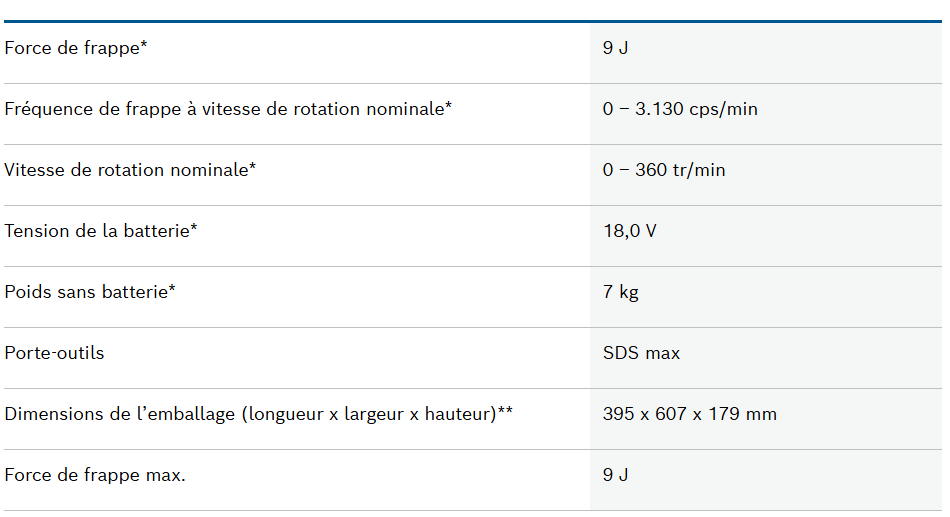Select the "395 x 607 x 179 mm" value
Viewport: 950px width, 517px height.
tap(689, 414)
